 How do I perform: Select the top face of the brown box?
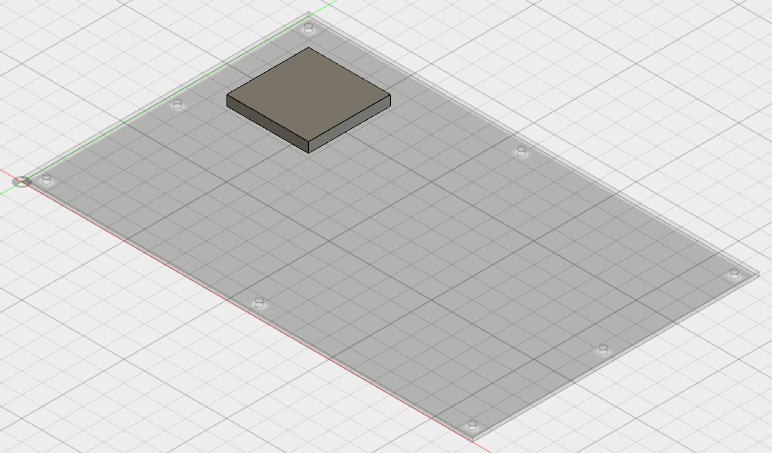coord(309,94)
